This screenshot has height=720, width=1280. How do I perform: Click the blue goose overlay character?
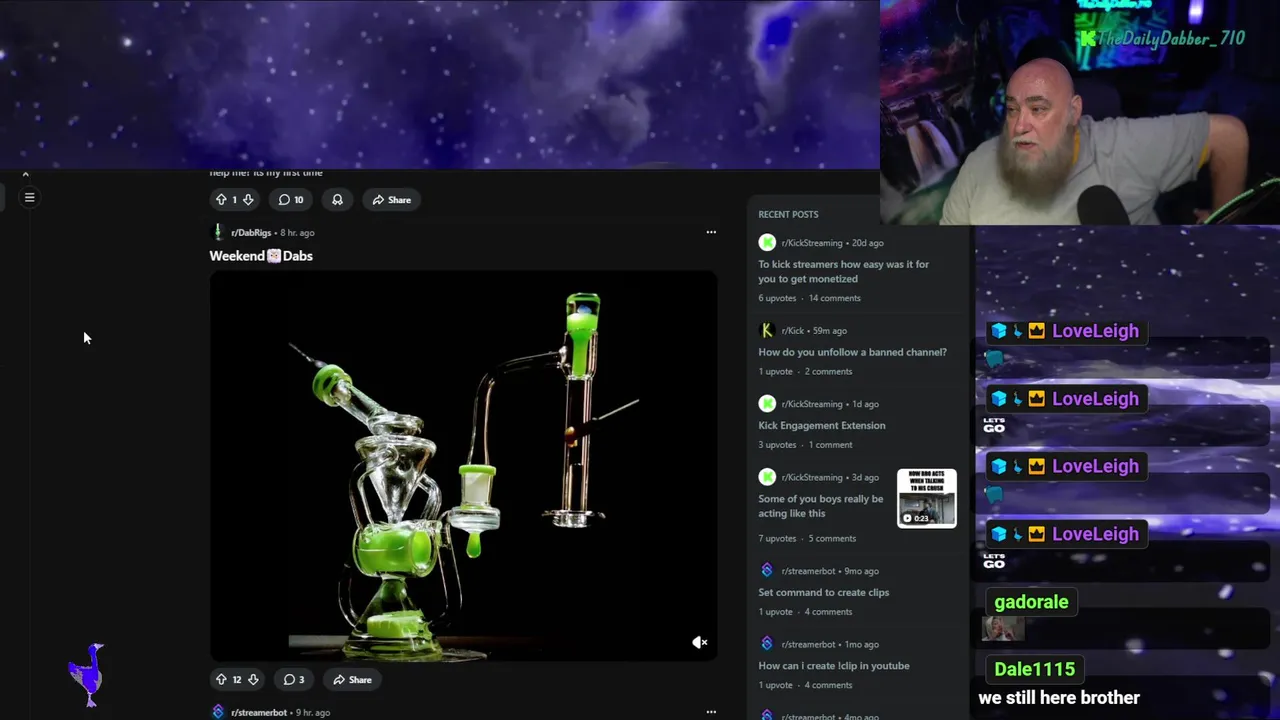[88, 675]
